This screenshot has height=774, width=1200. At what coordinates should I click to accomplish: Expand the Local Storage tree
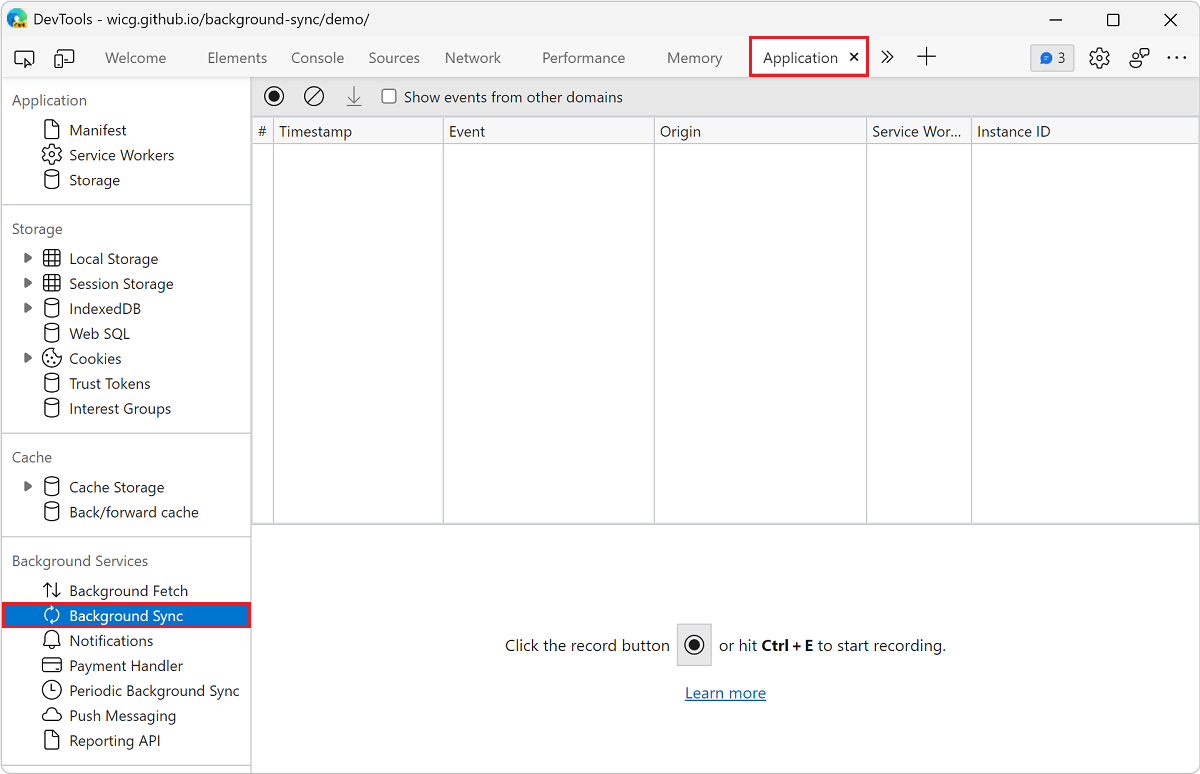(27, 258)
